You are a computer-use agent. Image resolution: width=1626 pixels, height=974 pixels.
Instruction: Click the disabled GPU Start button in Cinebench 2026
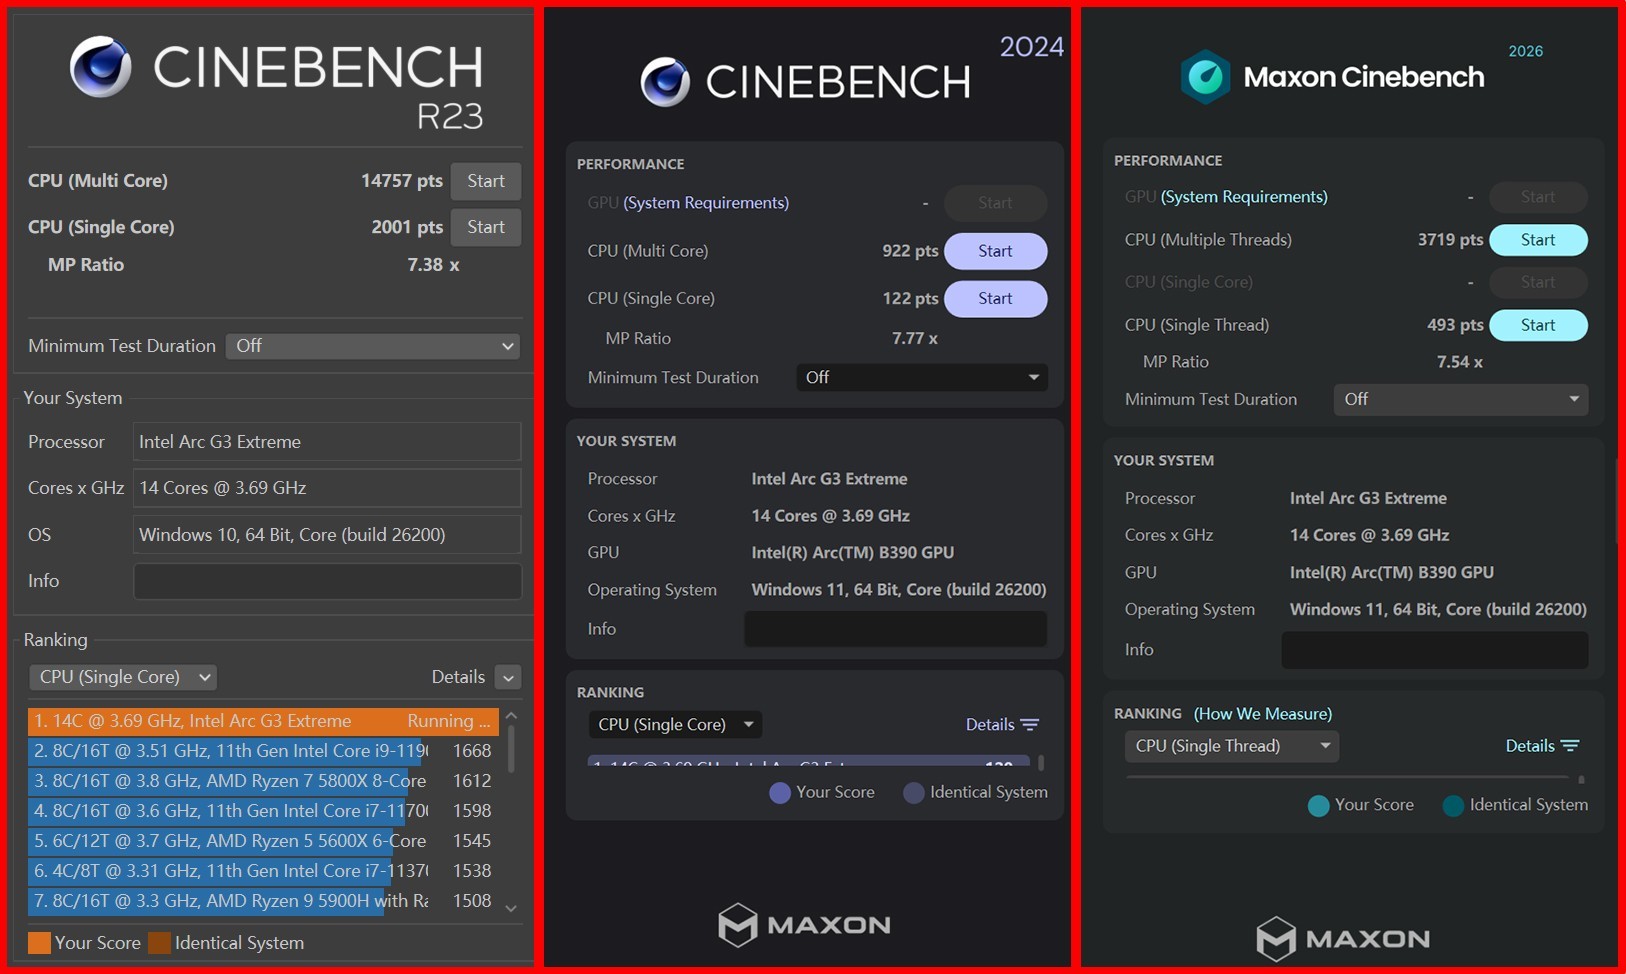1538,197
